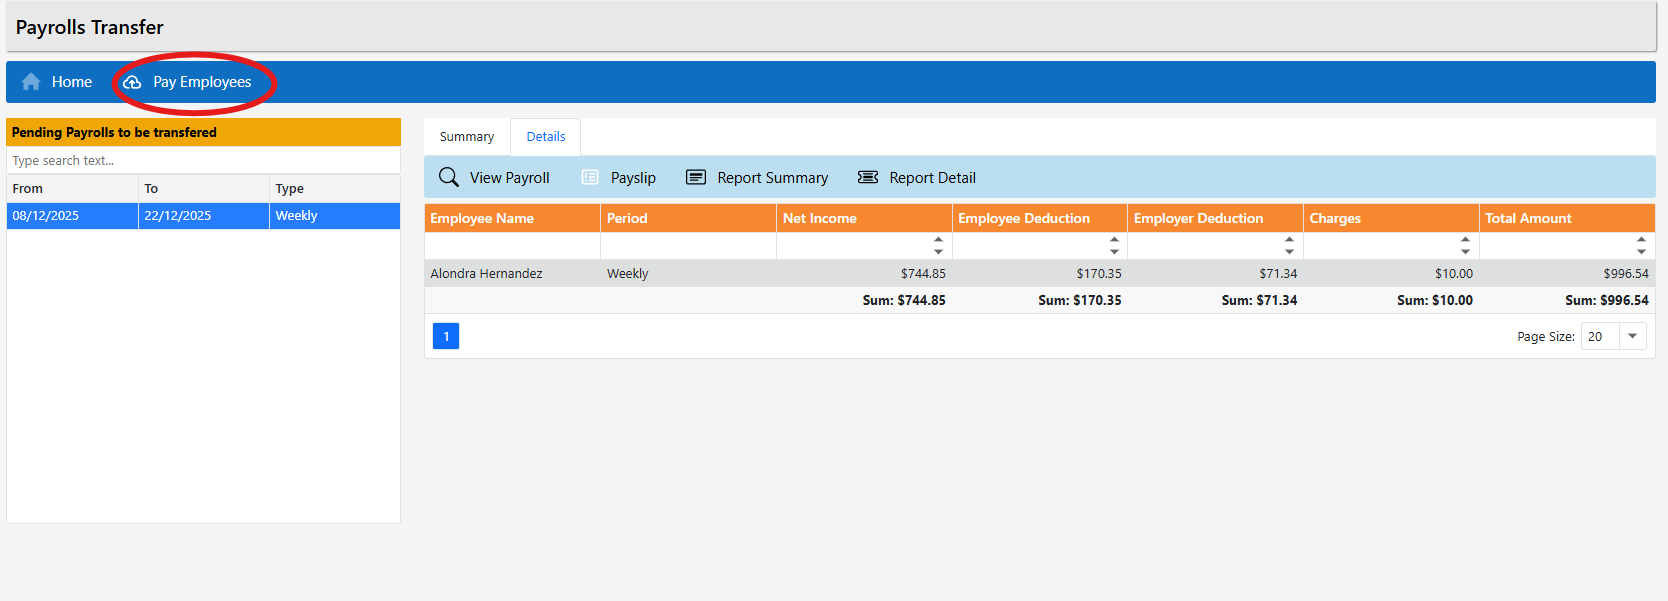
Task: Sort by Charges column header
Action: [x=1391, y=218]
